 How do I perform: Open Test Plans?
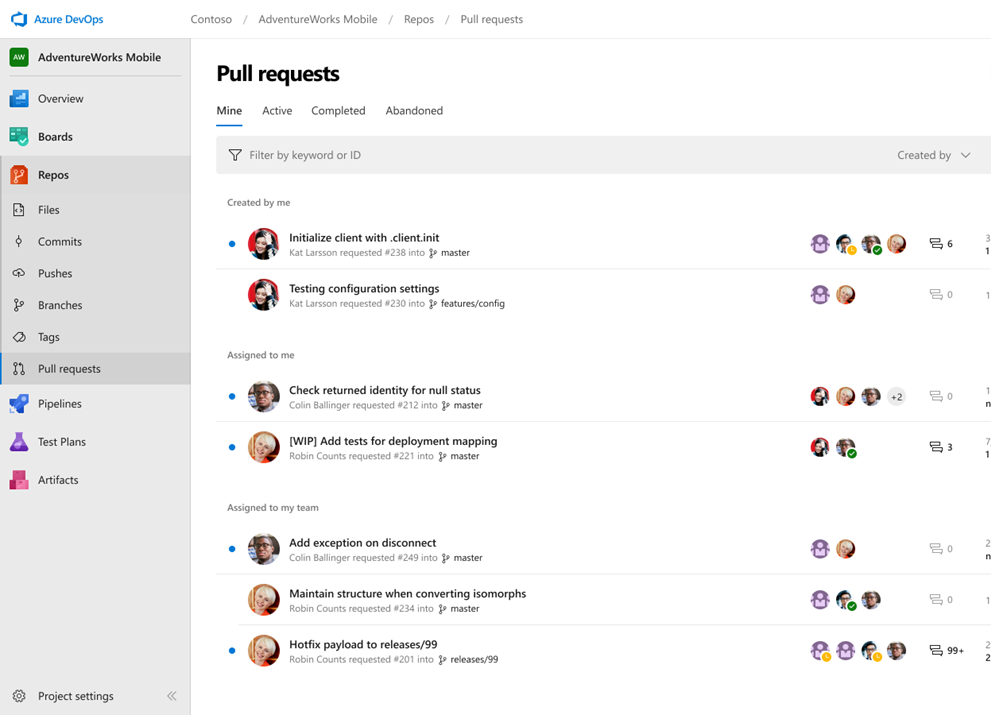click(x=61, y=441)
